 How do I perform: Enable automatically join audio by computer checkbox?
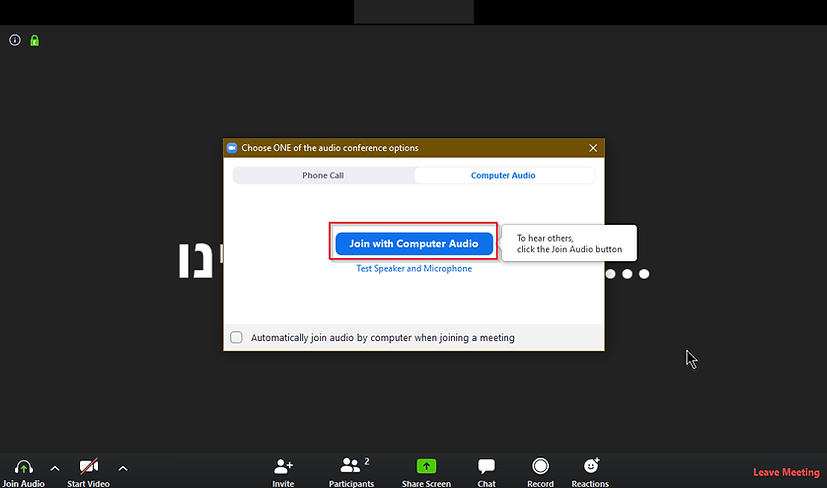[236, 337]
